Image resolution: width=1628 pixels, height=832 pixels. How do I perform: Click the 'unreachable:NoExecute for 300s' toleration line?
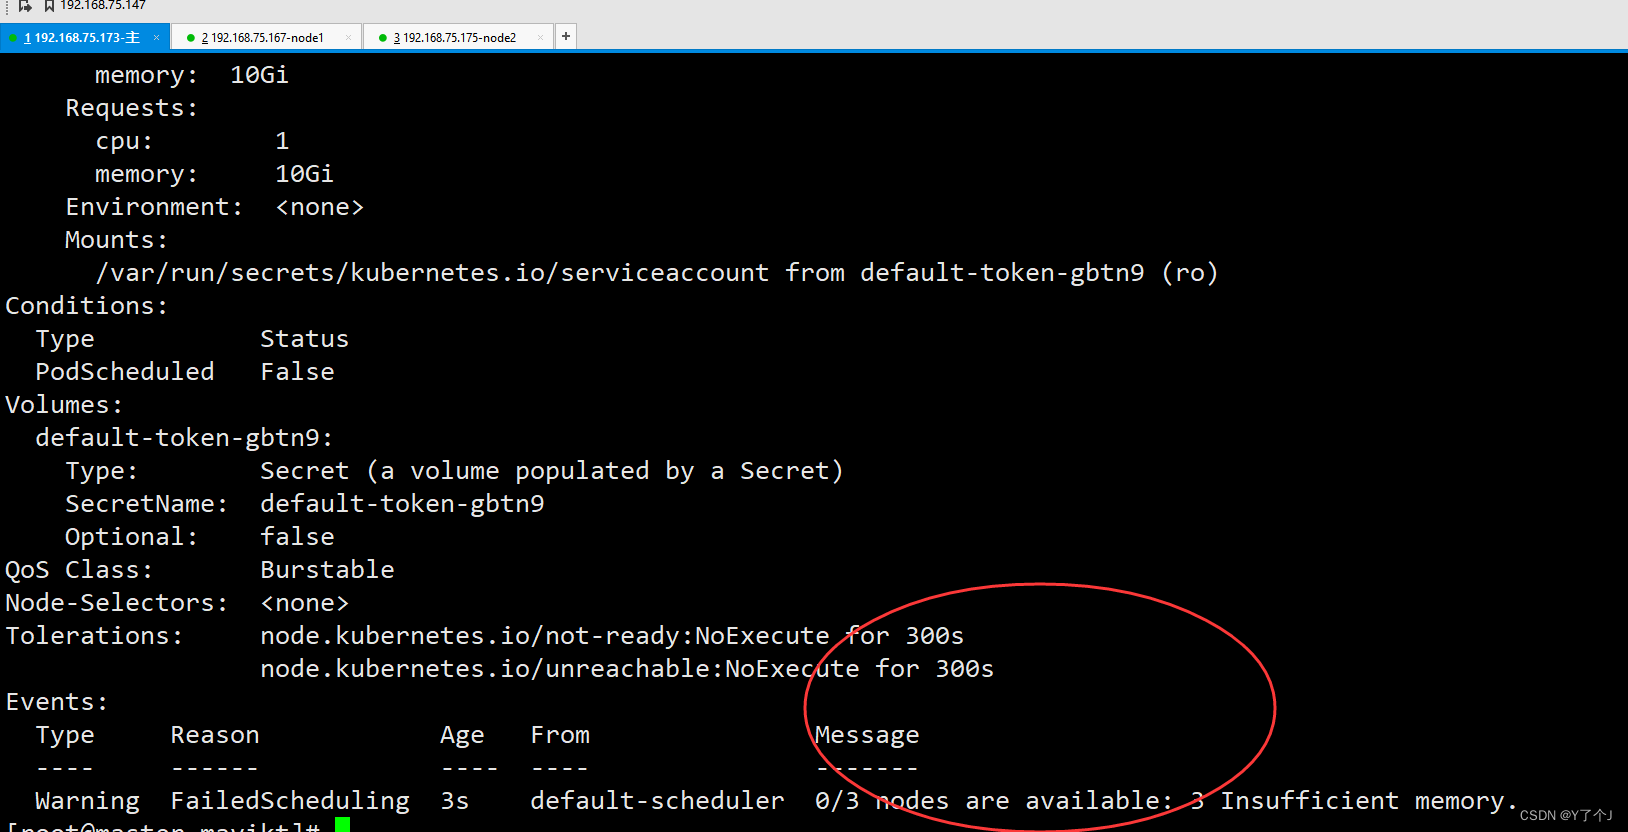[x=627, y=669]
